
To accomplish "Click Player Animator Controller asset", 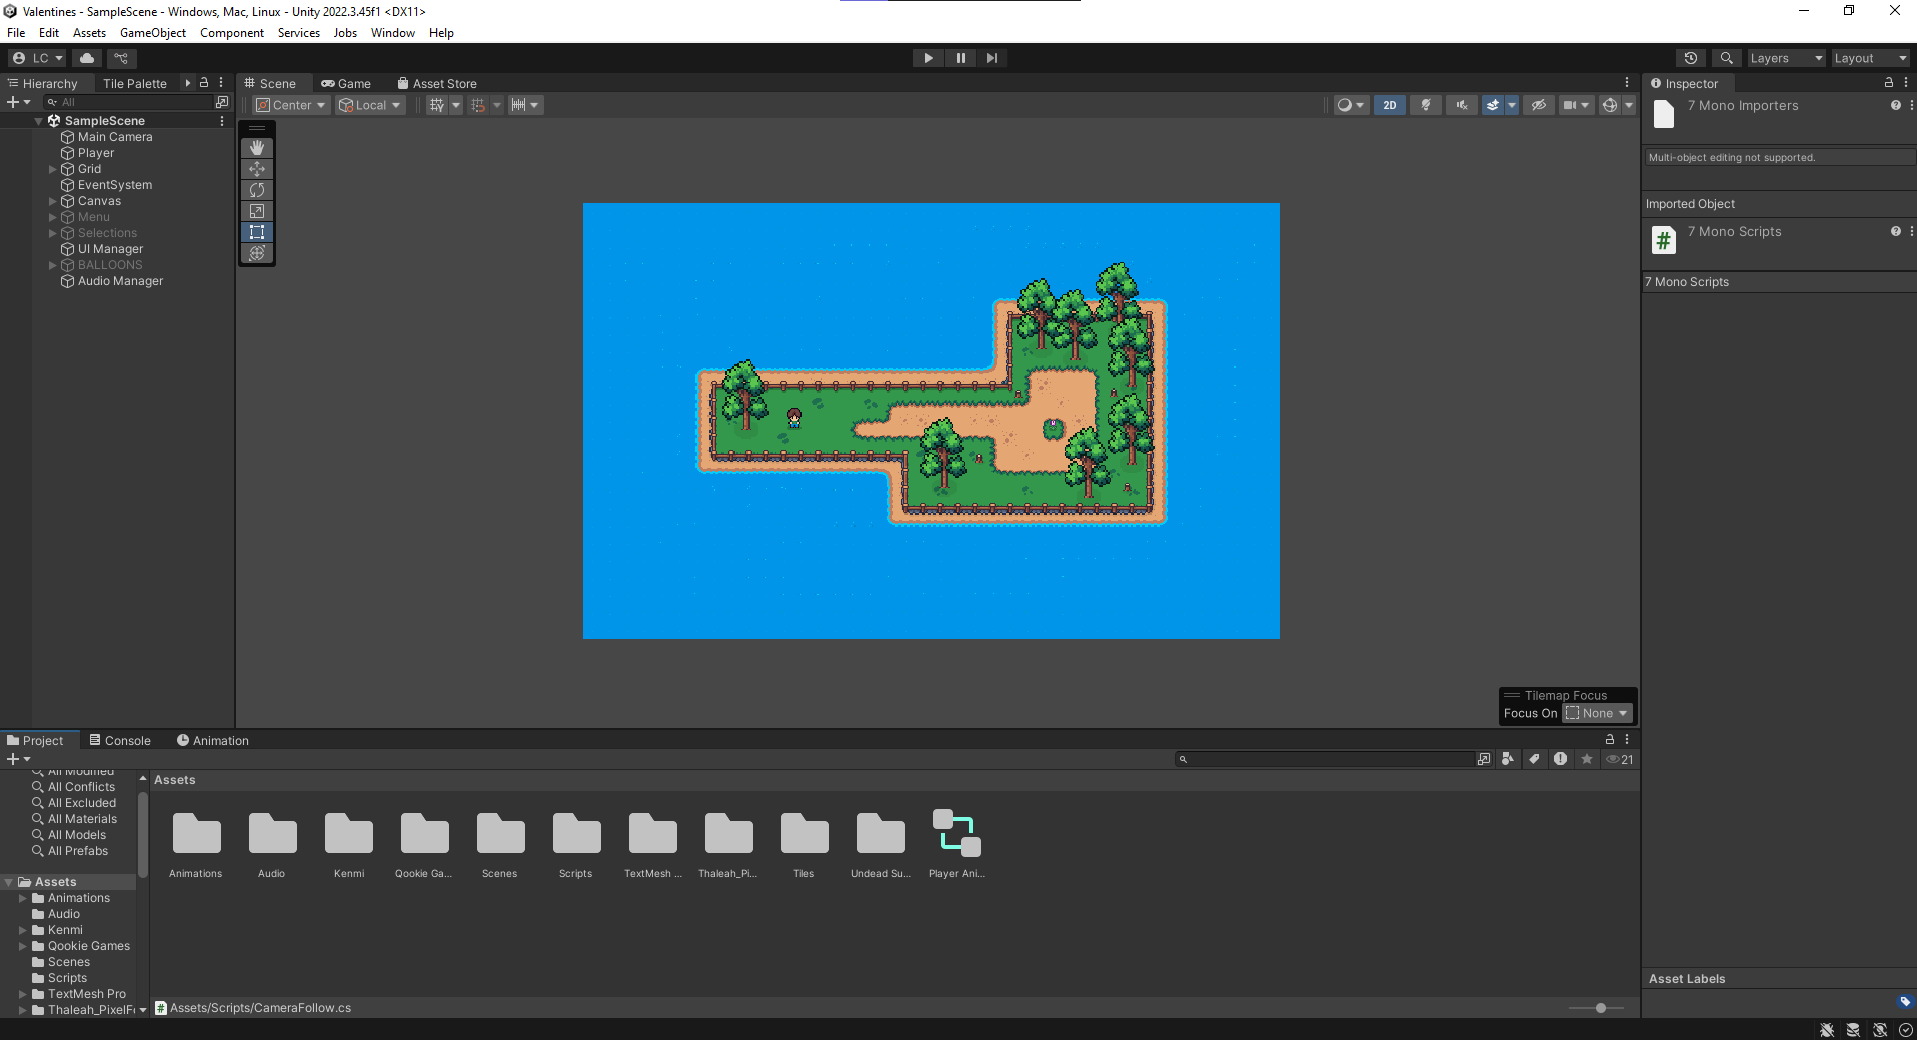I will (957, 843).
